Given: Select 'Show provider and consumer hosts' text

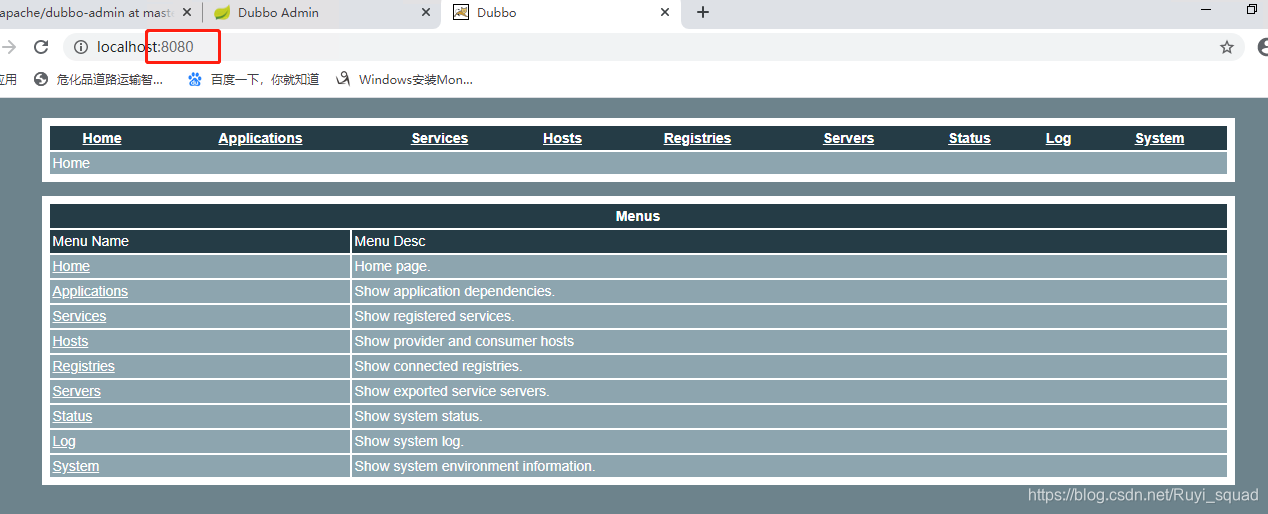Looking at the screenshot, I should (464, 341).
